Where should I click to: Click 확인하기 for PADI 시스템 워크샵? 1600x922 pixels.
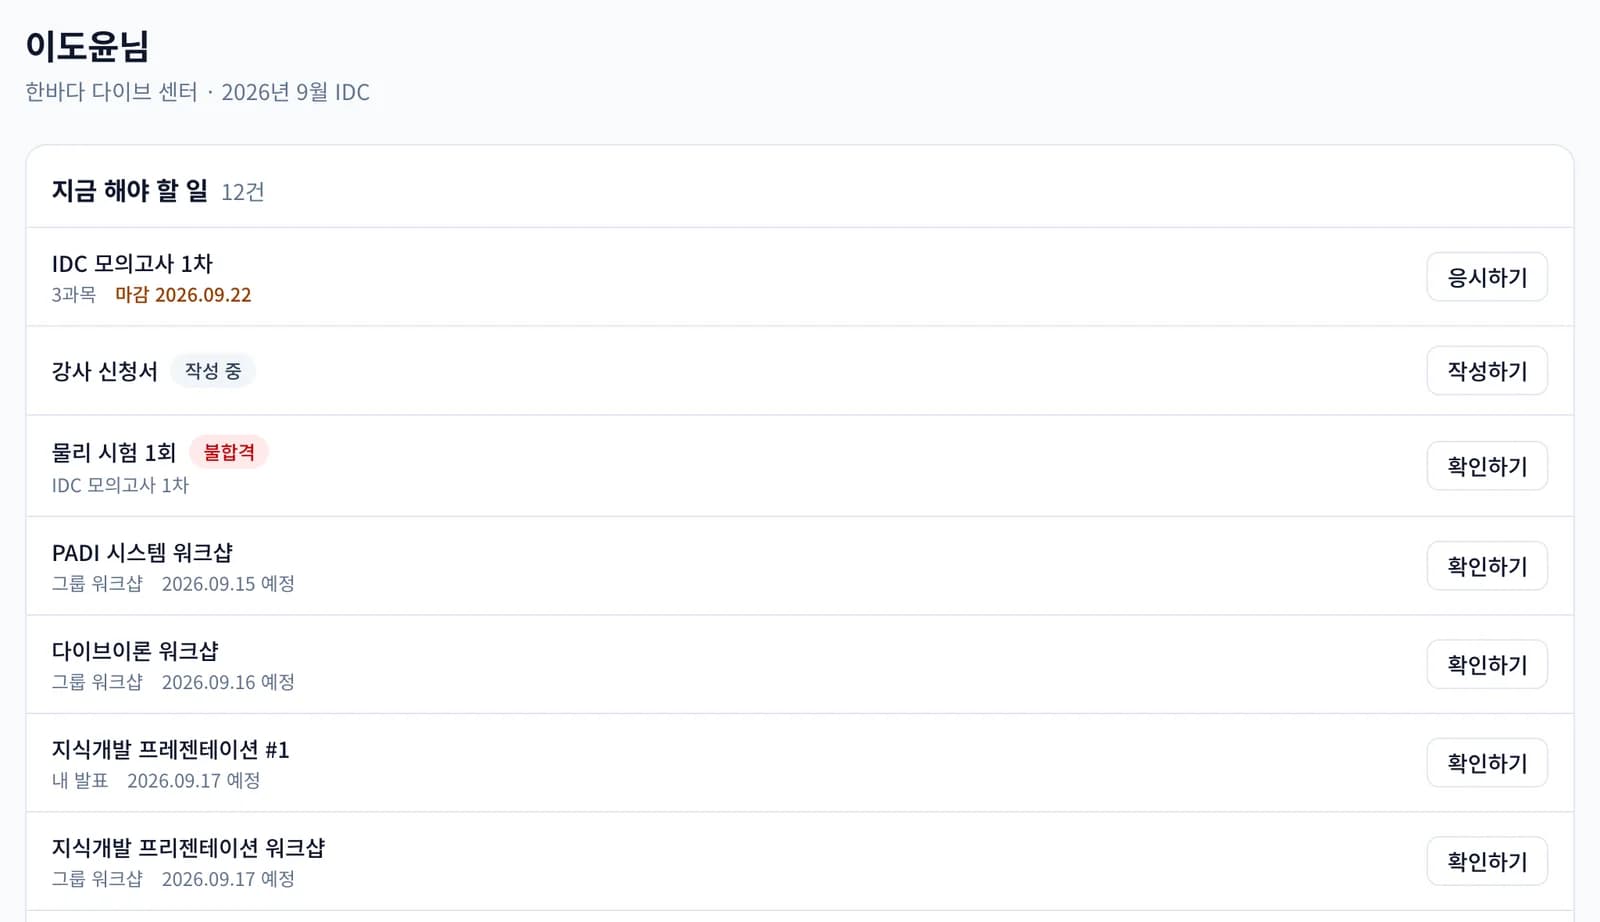1487,566
